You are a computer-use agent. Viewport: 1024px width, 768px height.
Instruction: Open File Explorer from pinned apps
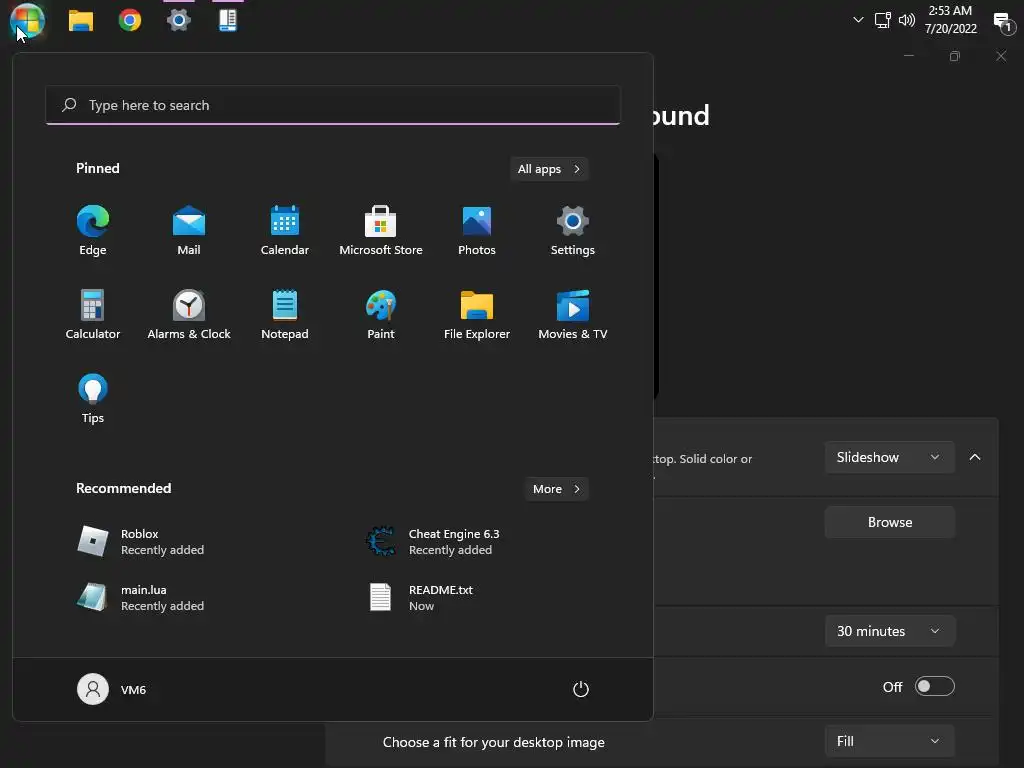(477, 314)
